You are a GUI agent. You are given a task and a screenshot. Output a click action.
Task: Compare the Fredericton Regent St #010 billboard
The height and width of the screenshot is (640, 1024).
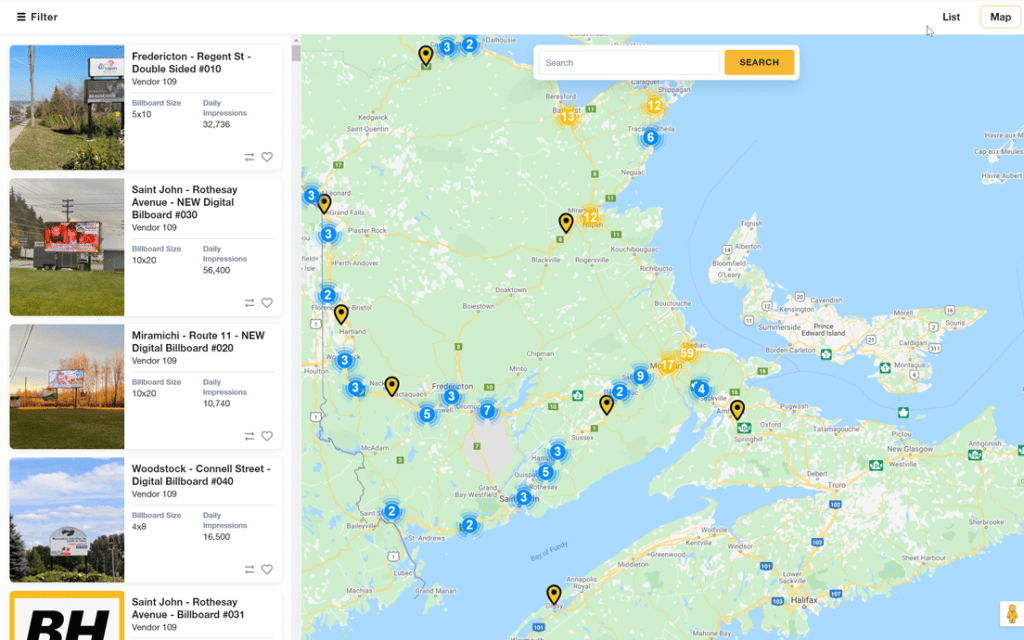tap(249, 157)
